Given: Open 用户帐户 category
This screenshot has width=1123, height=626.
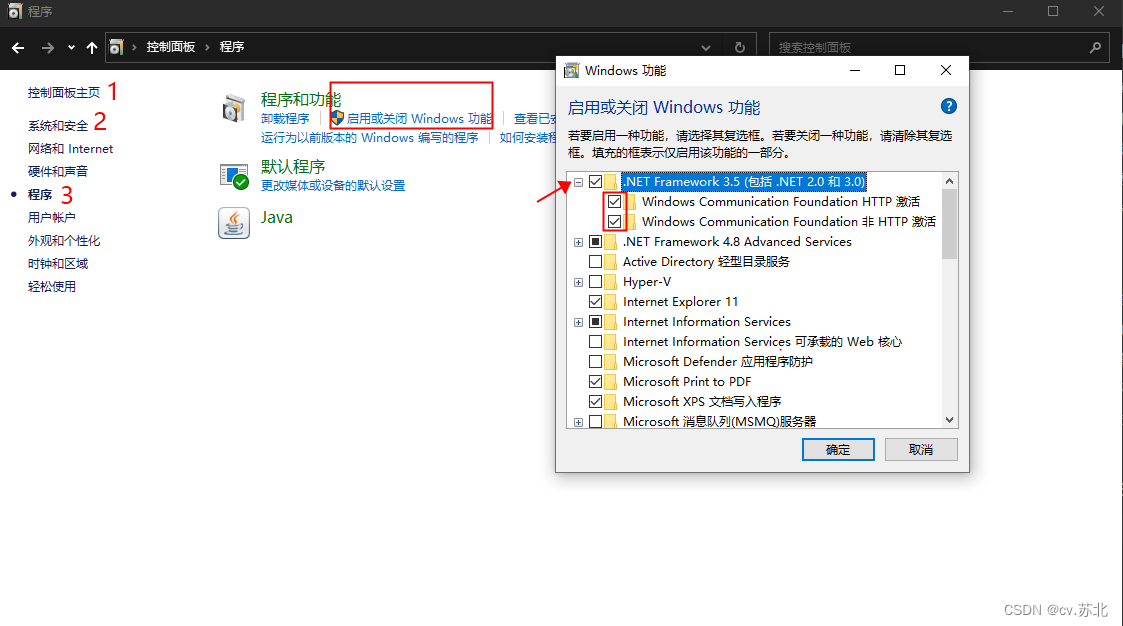Looking at the screenshot, I should click(52, 217).
